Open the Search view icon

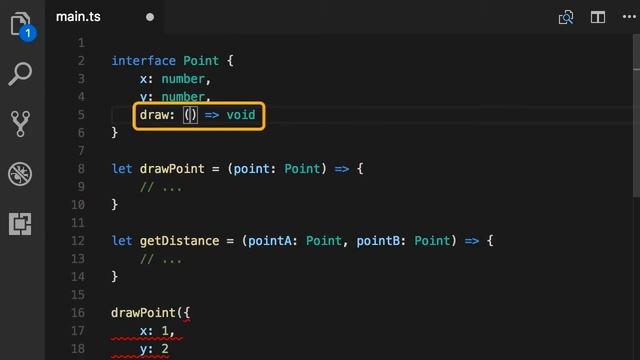coord(20,74)
